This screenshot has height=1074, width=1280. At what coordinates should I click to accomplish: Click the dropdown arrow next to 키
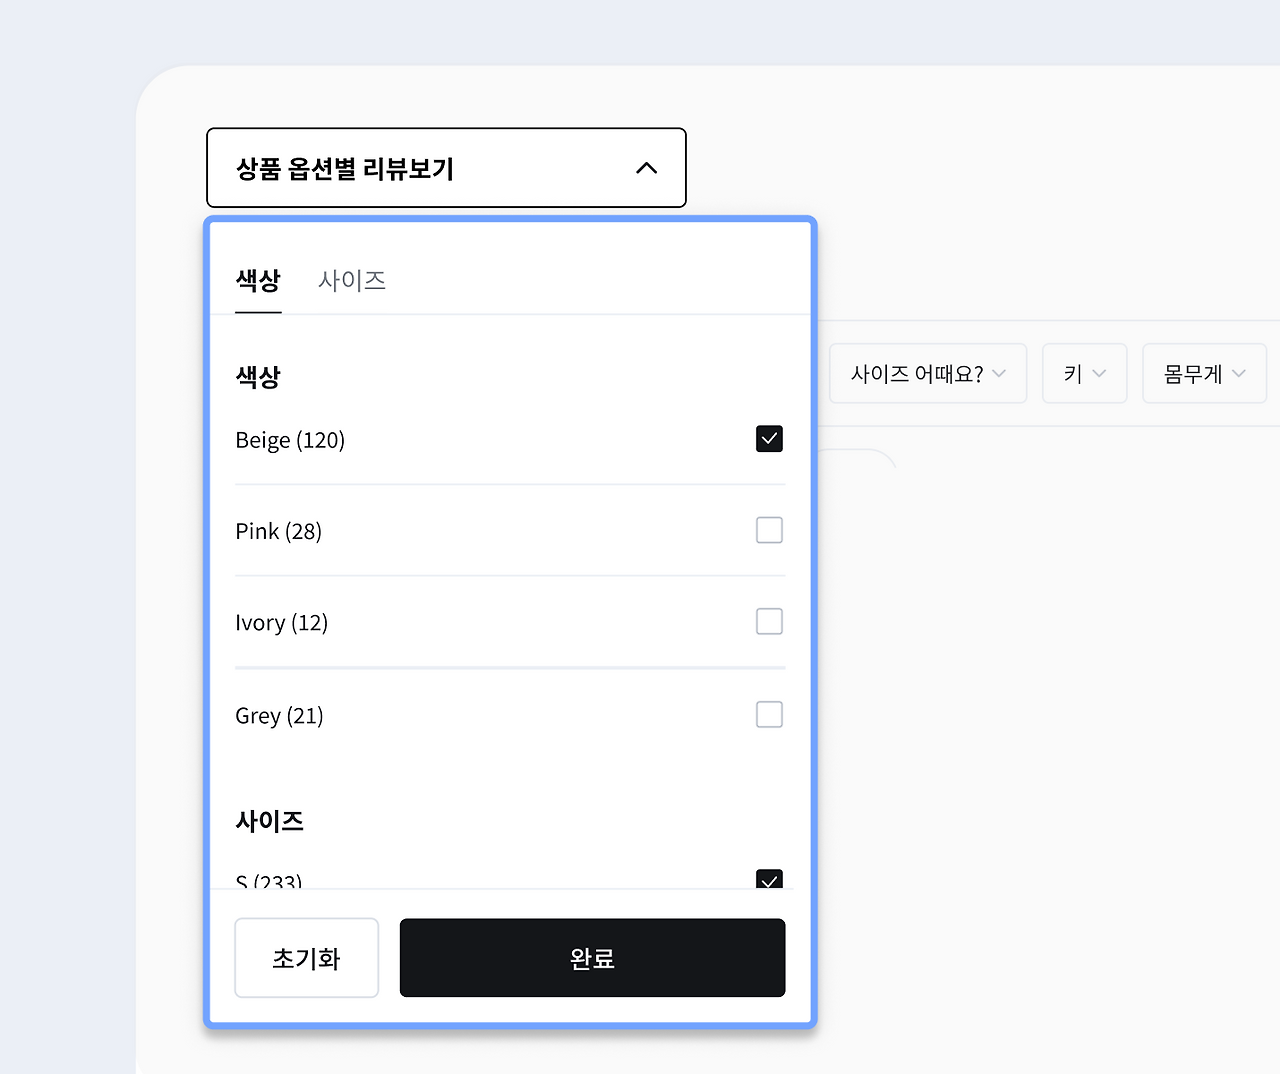pos(1098,373)
